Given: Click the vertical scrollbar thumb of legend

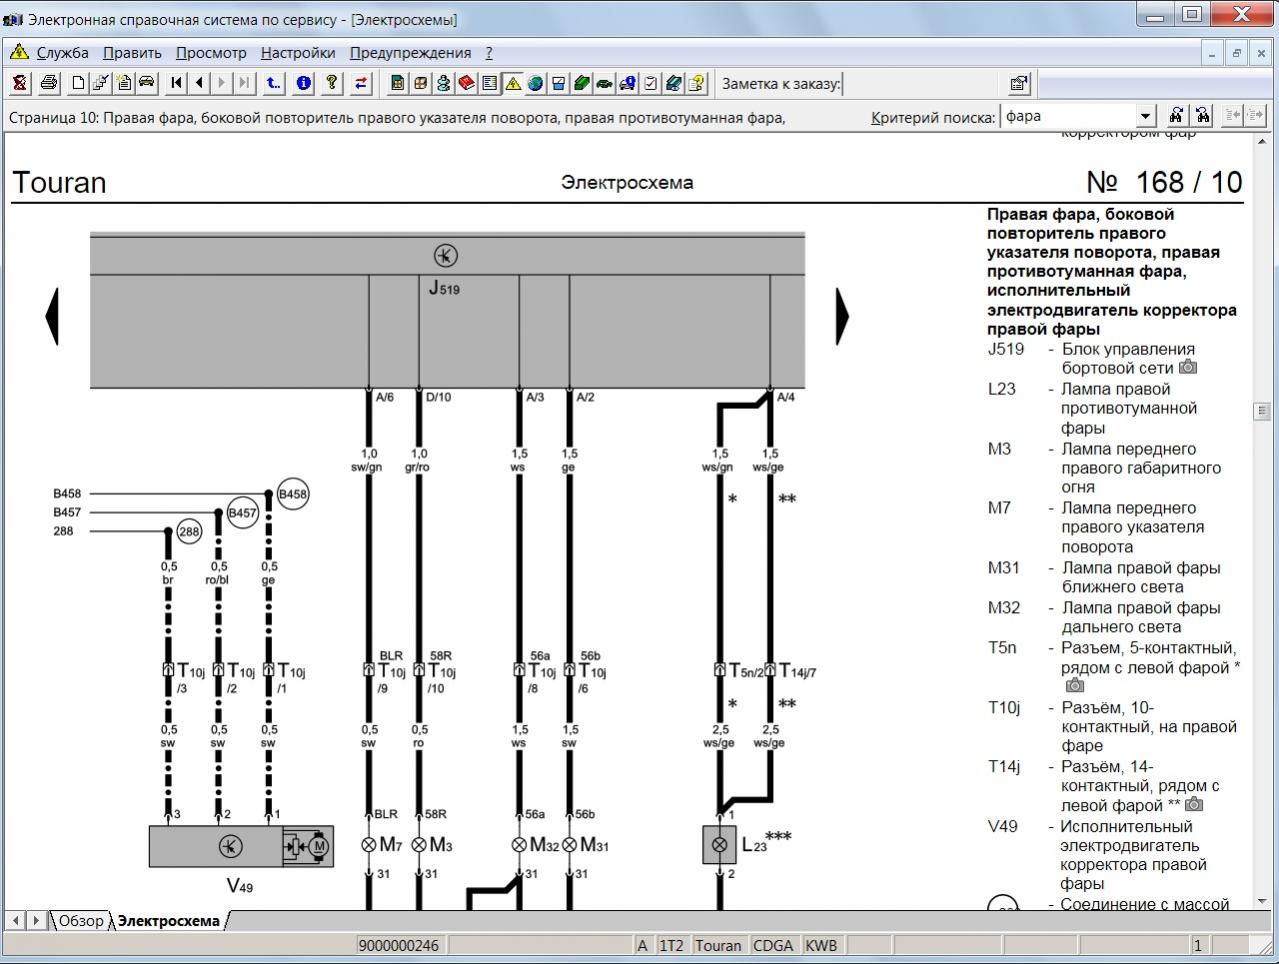Looking at the screenshot, I should (x=1261, y=411).
